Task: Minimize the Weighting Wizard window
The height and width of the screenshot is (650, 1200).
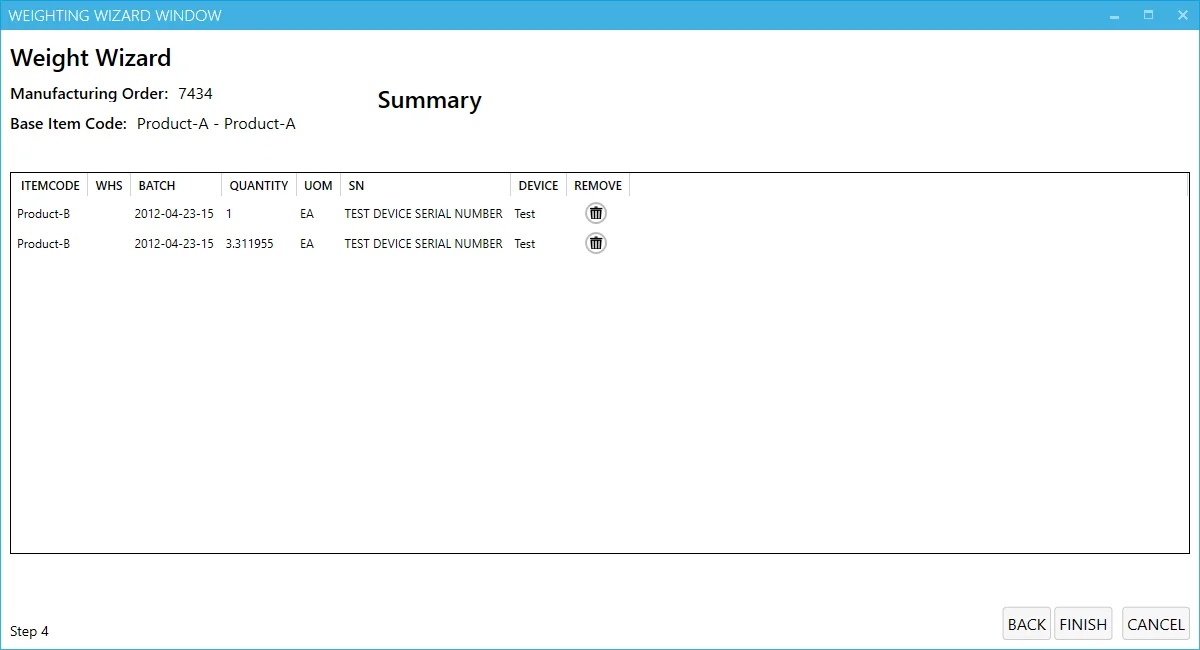Action: click(x=1114, y=15)
